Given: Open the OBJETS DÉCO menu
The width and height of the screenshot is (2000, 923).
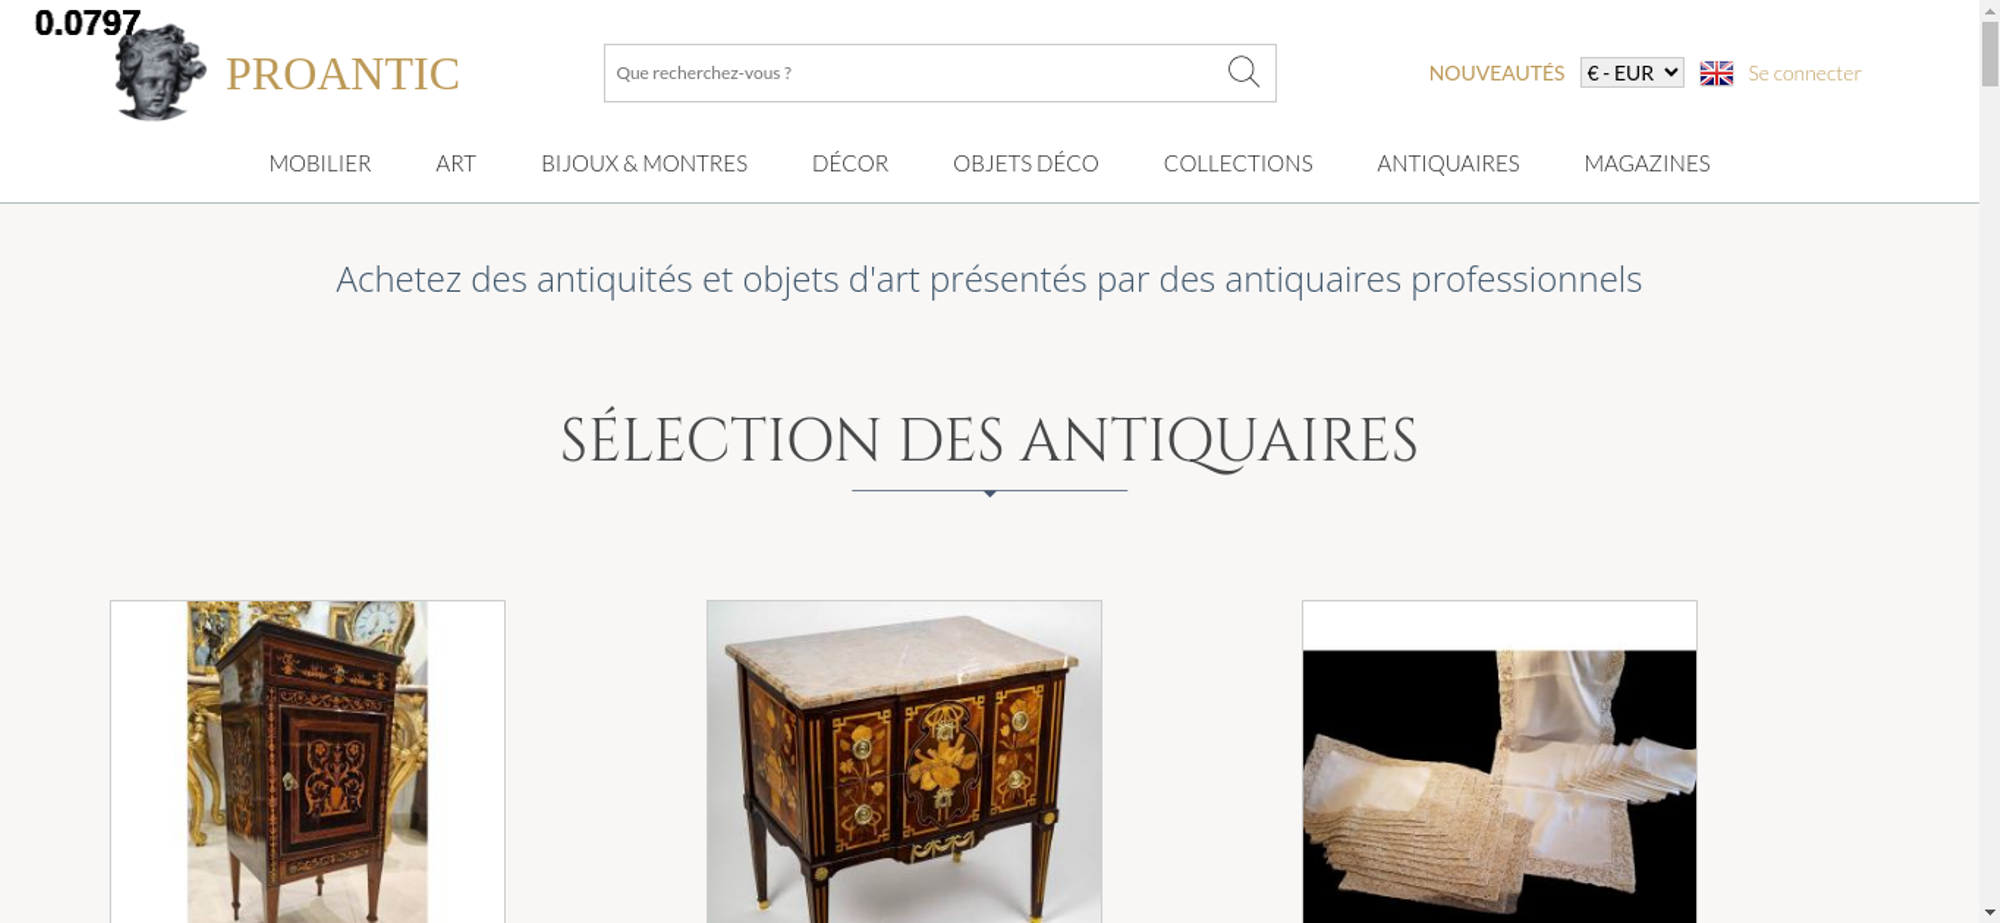Looking at the screenshot, I should [x=1026, y=163].
